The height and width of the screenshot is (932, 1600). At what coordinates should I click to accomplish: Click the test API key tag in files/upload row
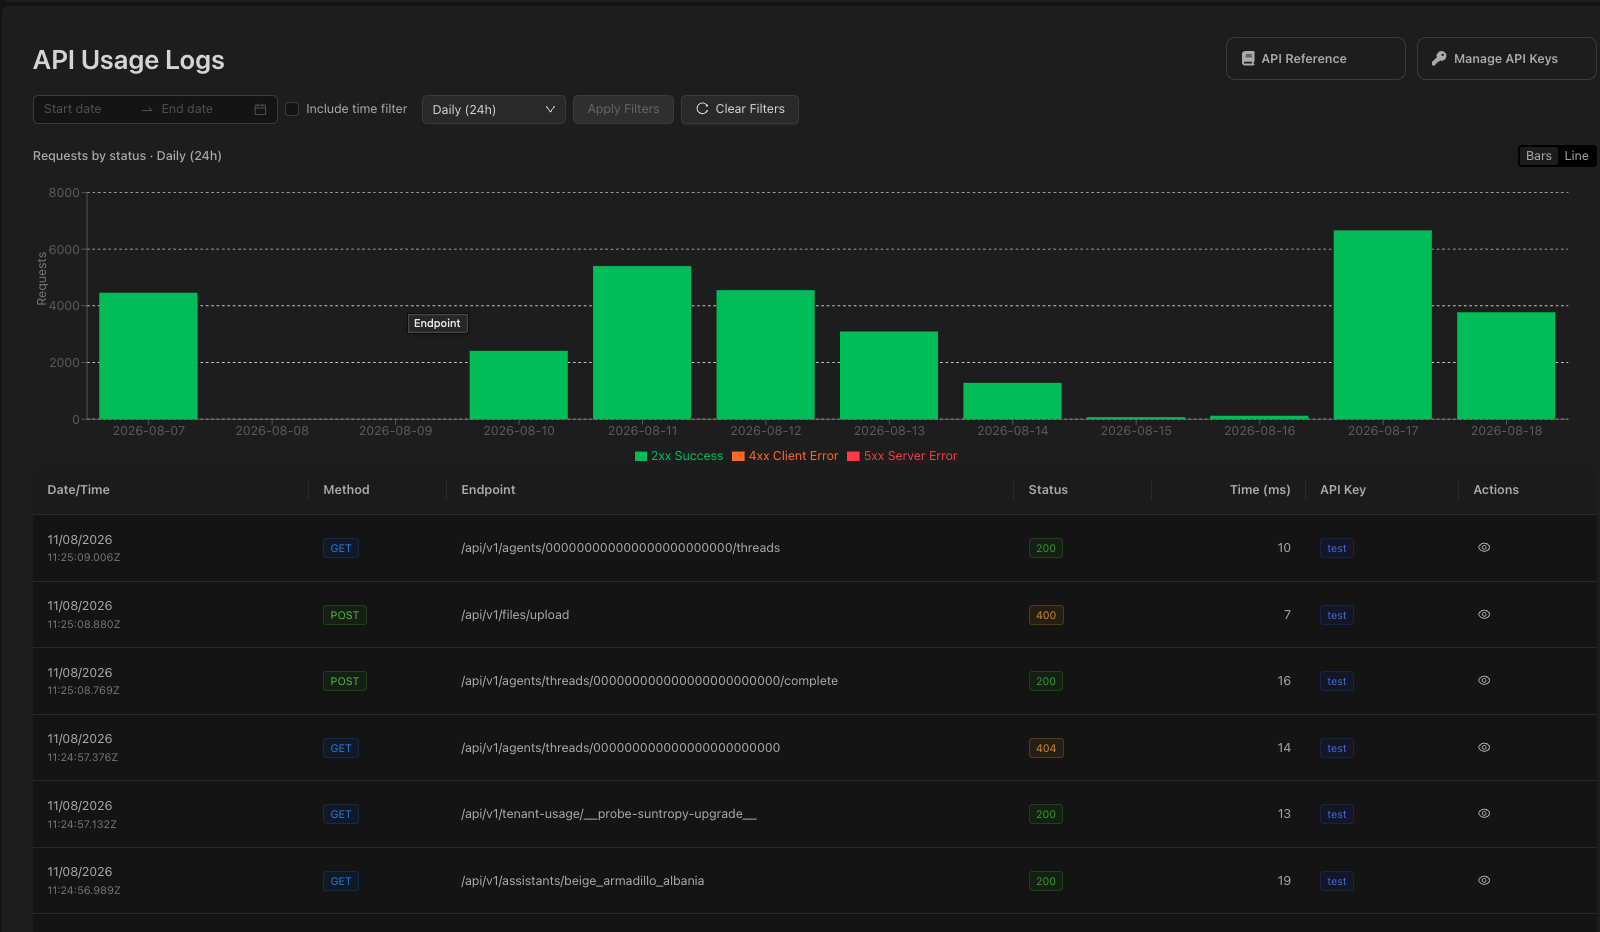(x=1337, y=615)
